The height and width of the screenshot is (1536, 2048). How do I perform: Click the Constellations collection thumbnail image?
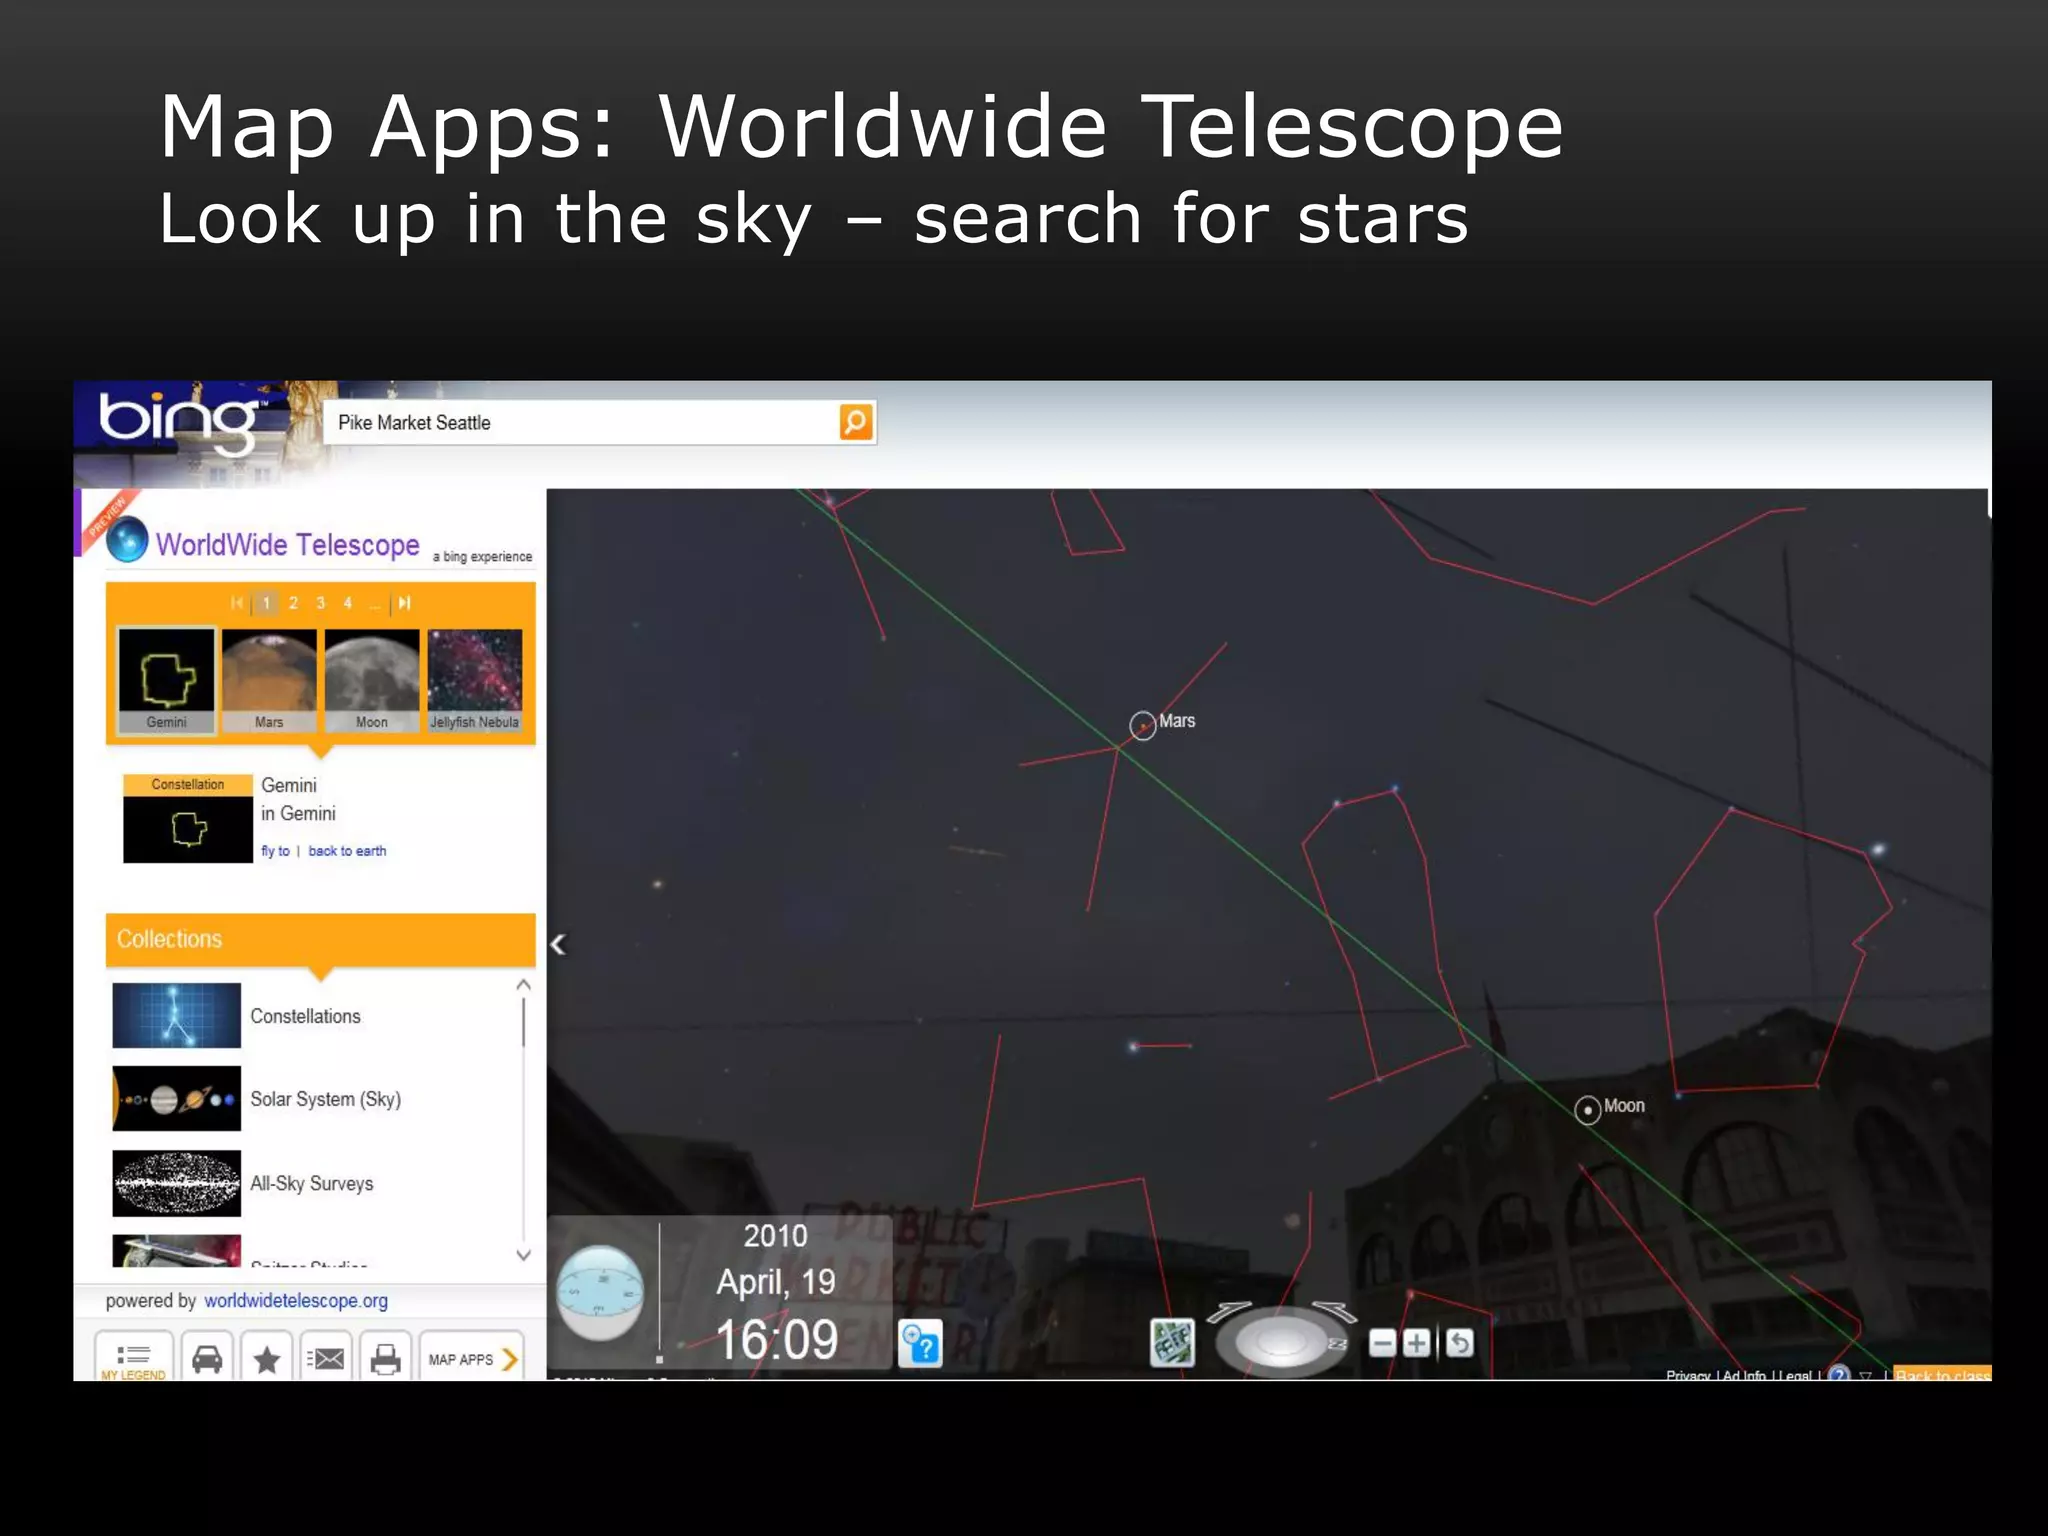click(177, 1015)
